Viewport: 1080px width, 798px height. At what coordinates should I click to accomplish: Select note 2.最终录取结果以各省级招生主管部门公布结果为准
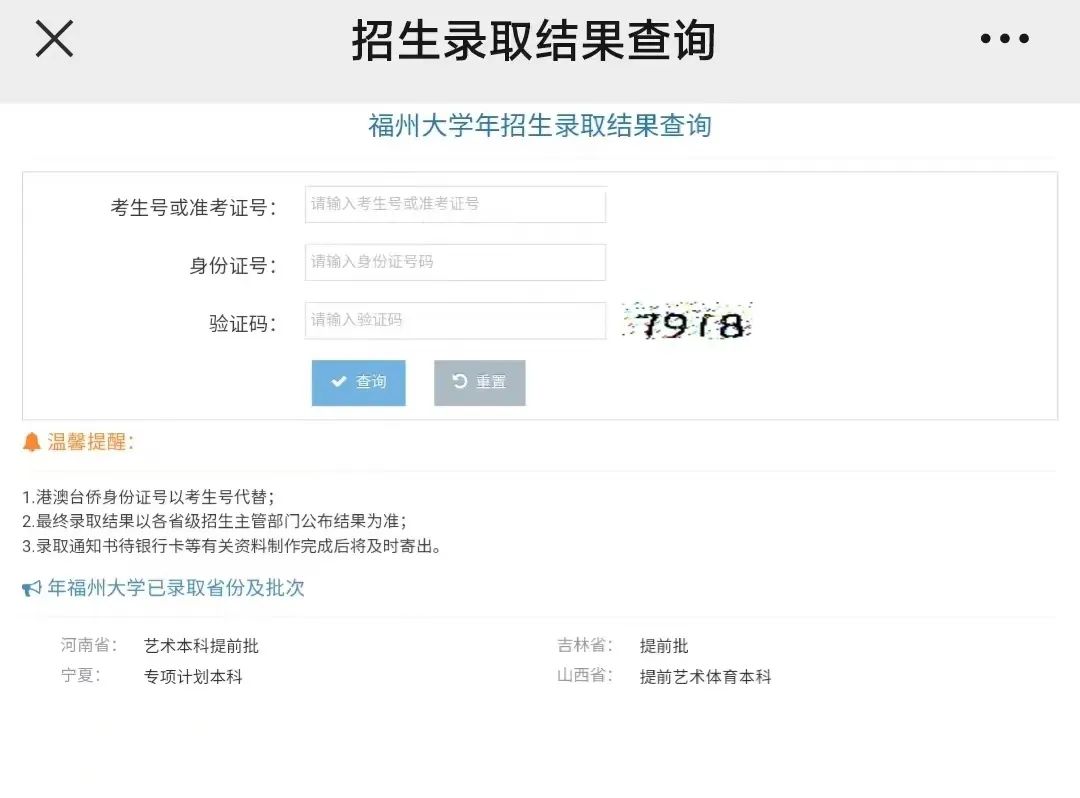(x=214, y=521)
